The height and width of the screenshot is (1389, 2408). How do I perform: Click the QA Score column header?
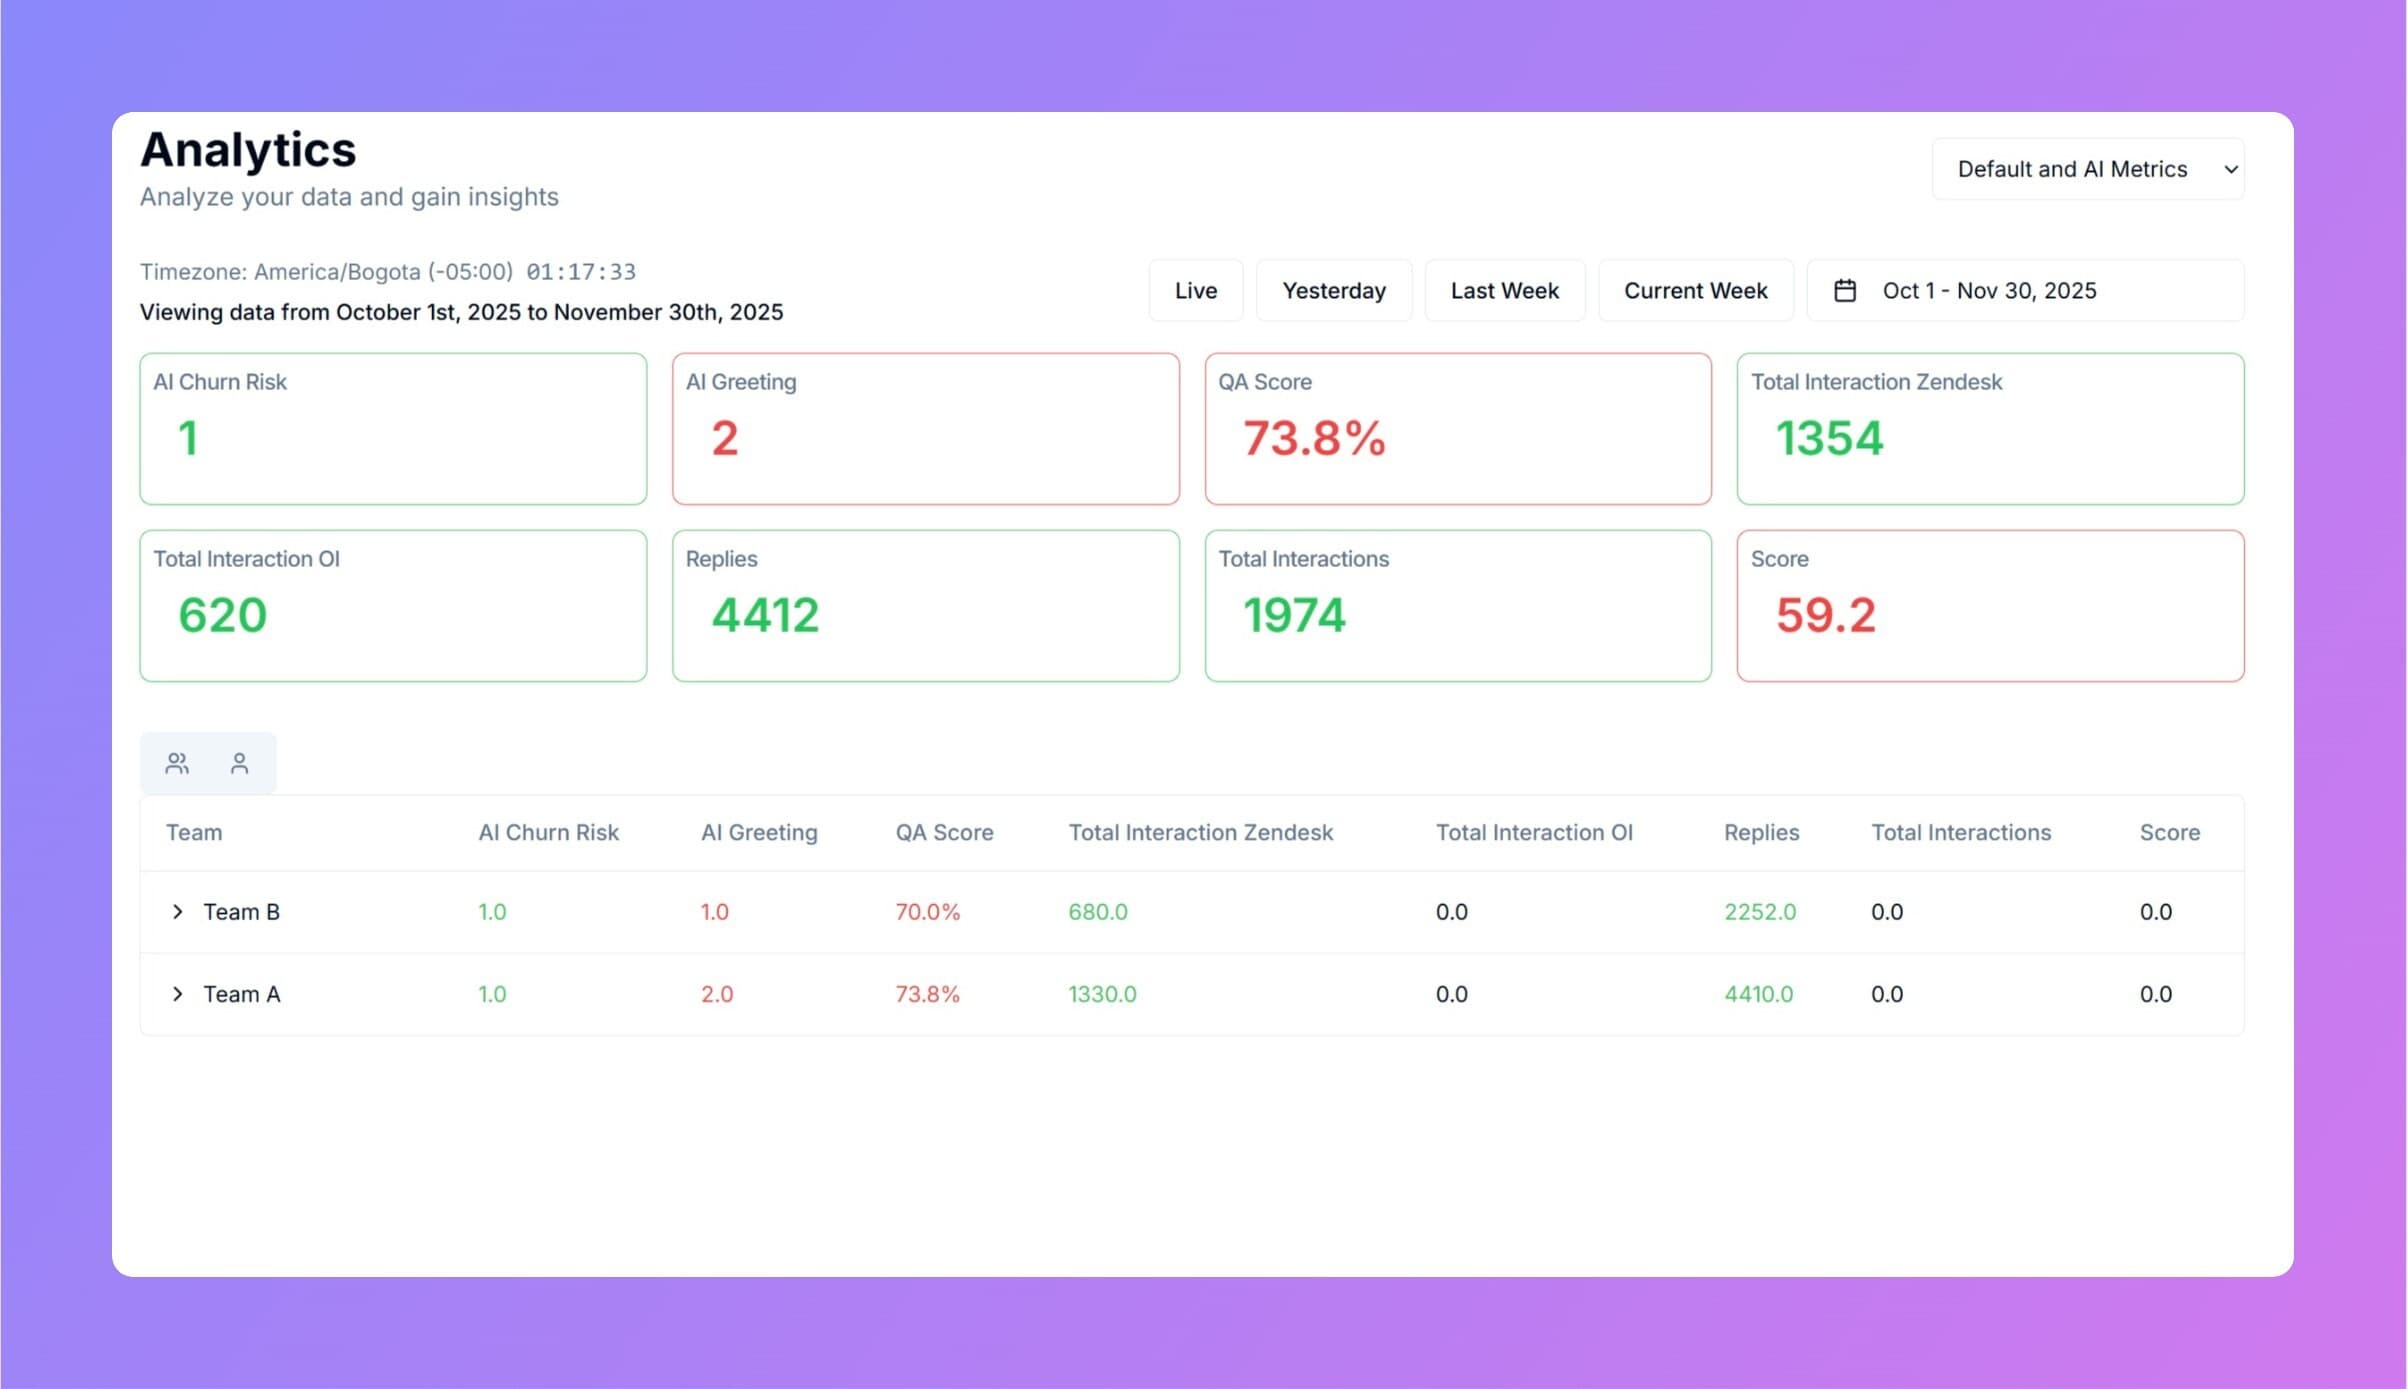[944, 832]
